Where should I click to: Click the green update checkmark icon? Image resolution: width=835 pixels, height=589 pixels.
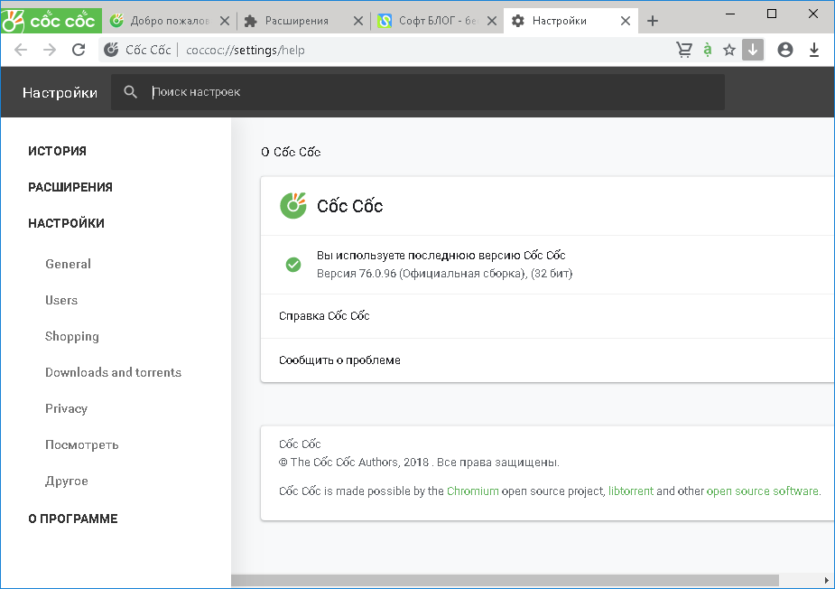[293, 264]
